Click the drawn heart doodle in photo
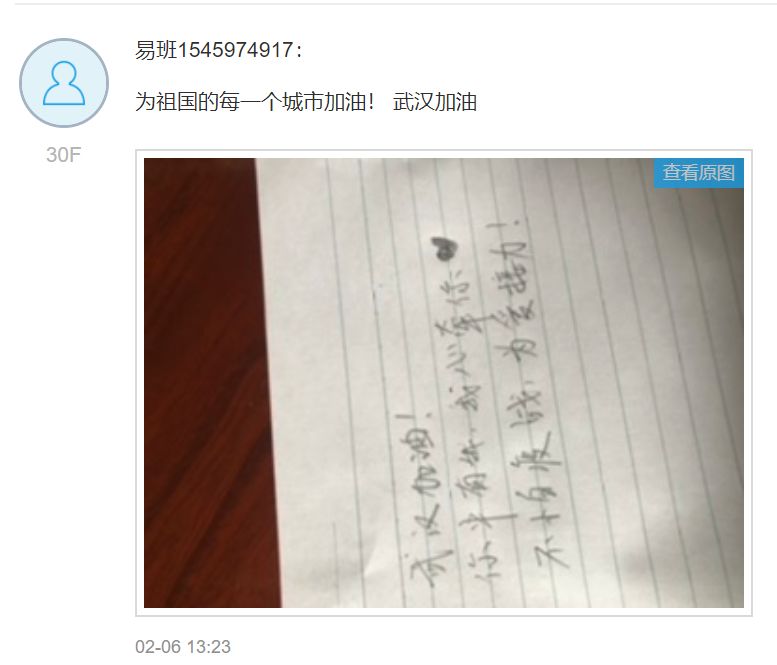 pos(444,247)
